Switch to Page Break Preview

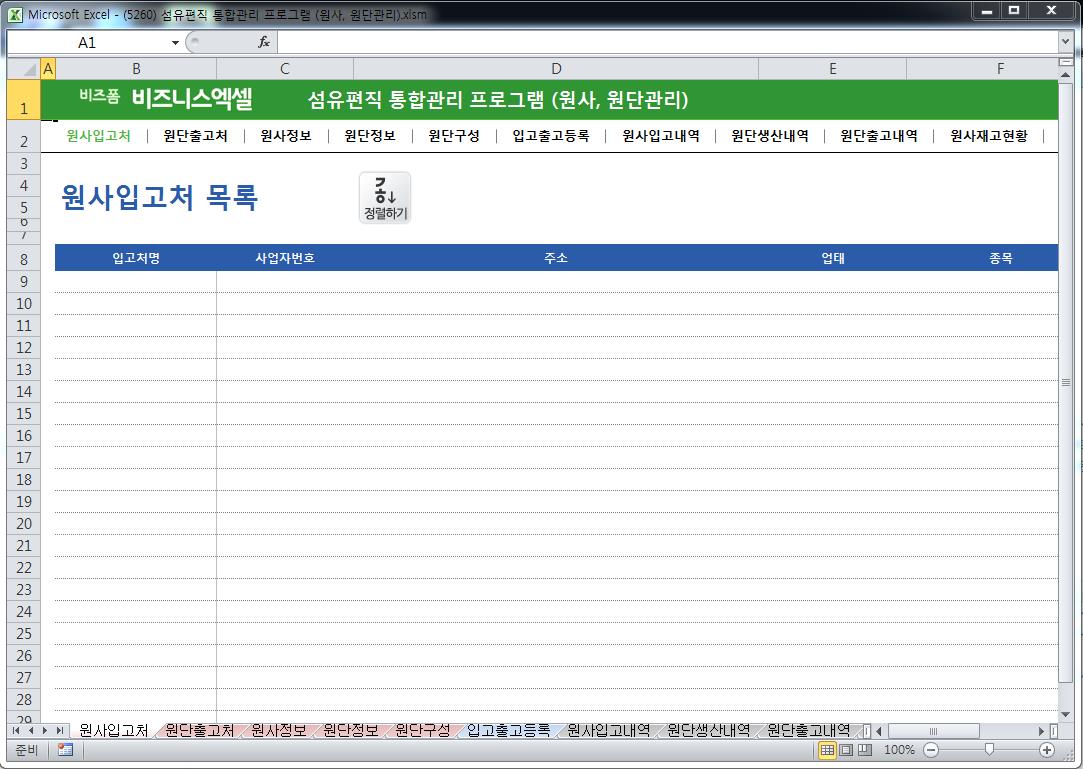click(865, 750)
